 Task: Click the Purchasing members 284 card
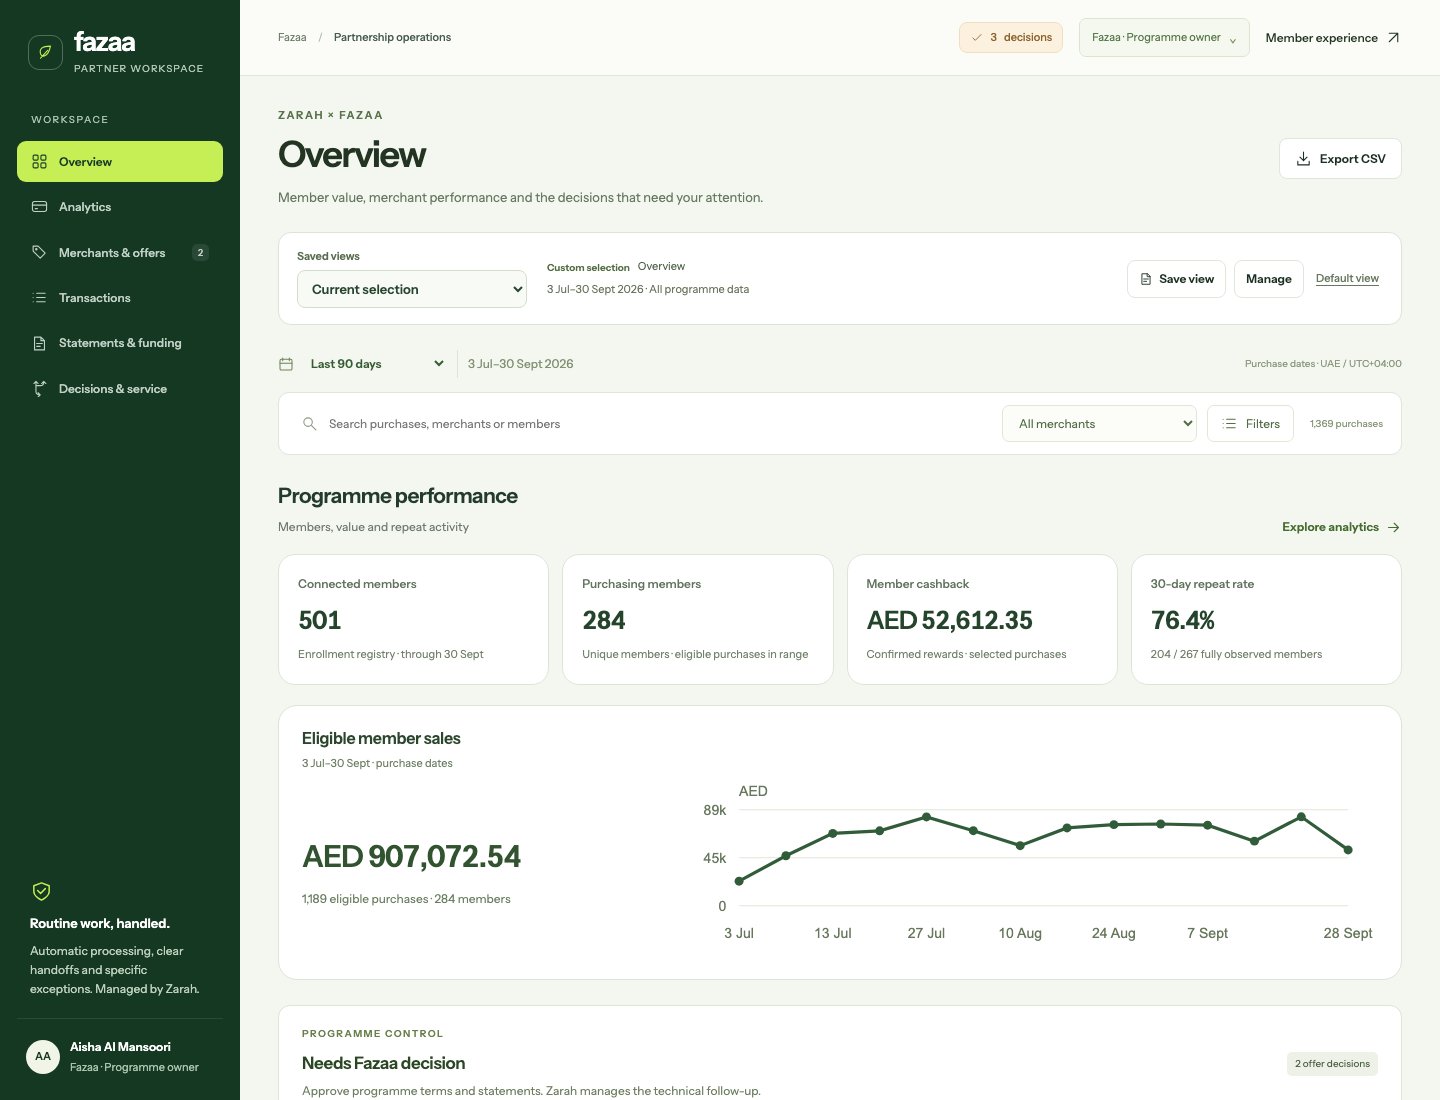tap(698, 620)
